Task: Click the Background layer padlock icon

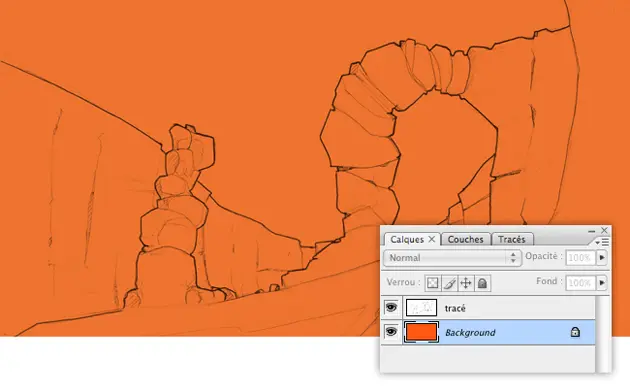Action: [x=575, y=332]
